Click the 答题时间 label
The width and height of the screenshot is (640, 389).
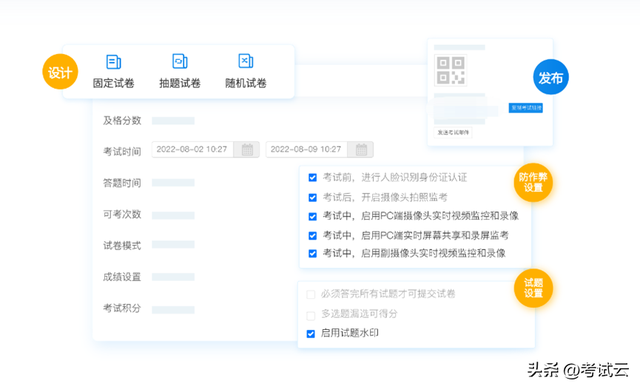122,183
